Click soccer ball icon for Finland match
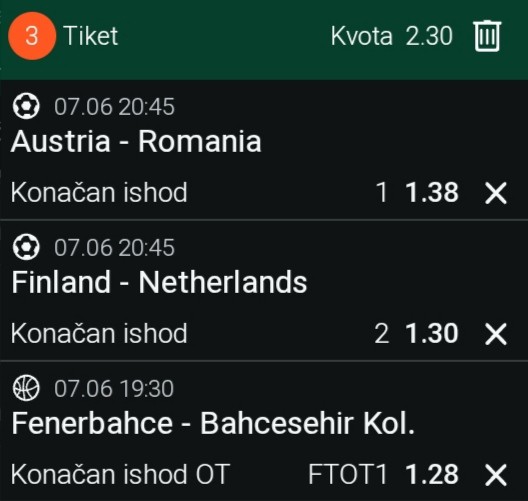This screenshot has width=528, height=501. pyautogui.click(x=26, y=247)
